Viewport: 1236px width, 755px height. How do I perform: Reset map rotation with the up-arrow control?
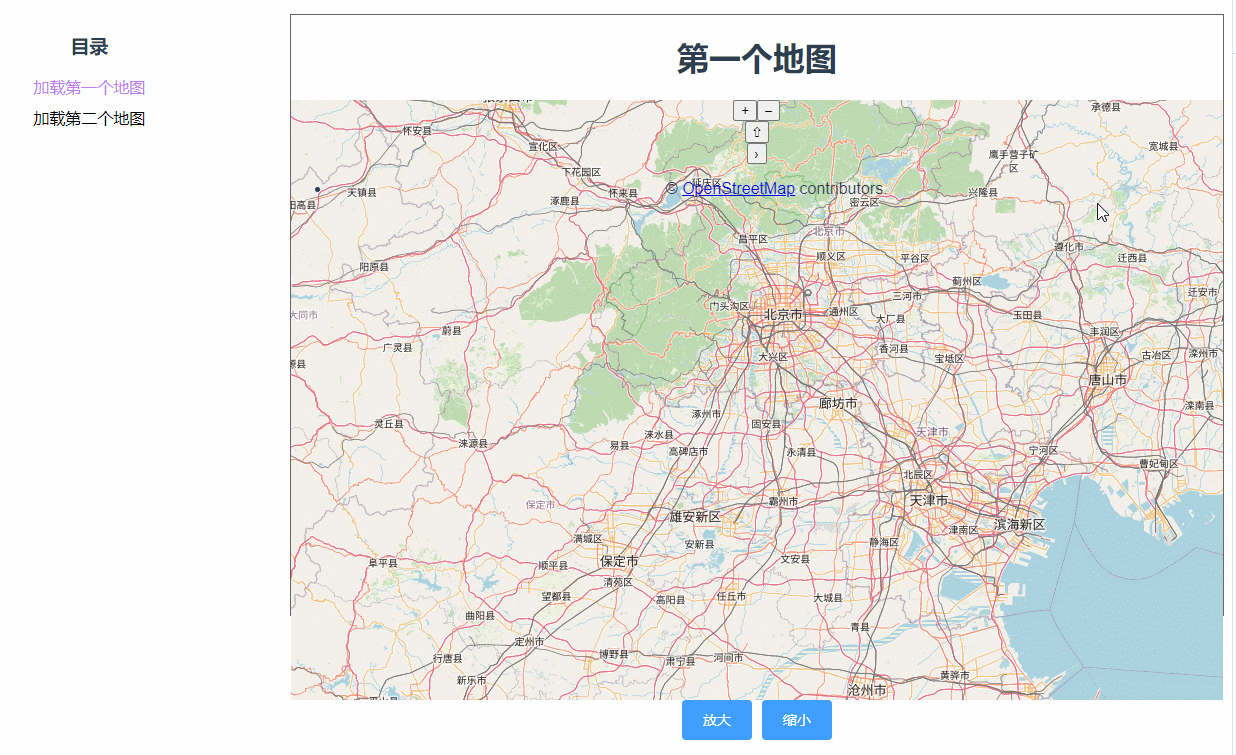click(x=757, y=132)
